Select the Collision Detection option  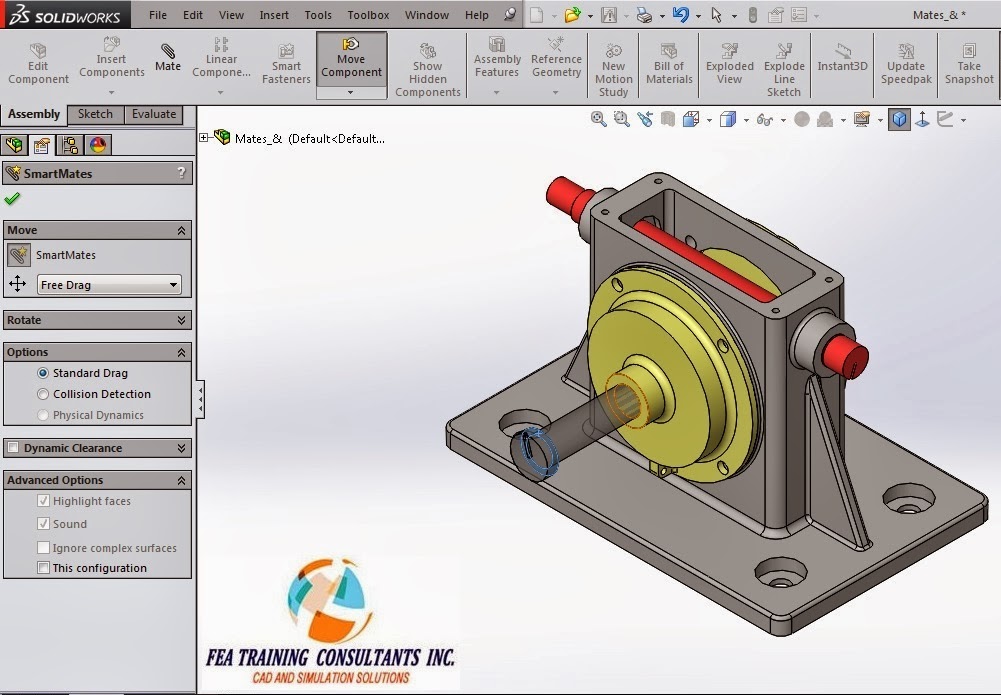pos(43,394)
